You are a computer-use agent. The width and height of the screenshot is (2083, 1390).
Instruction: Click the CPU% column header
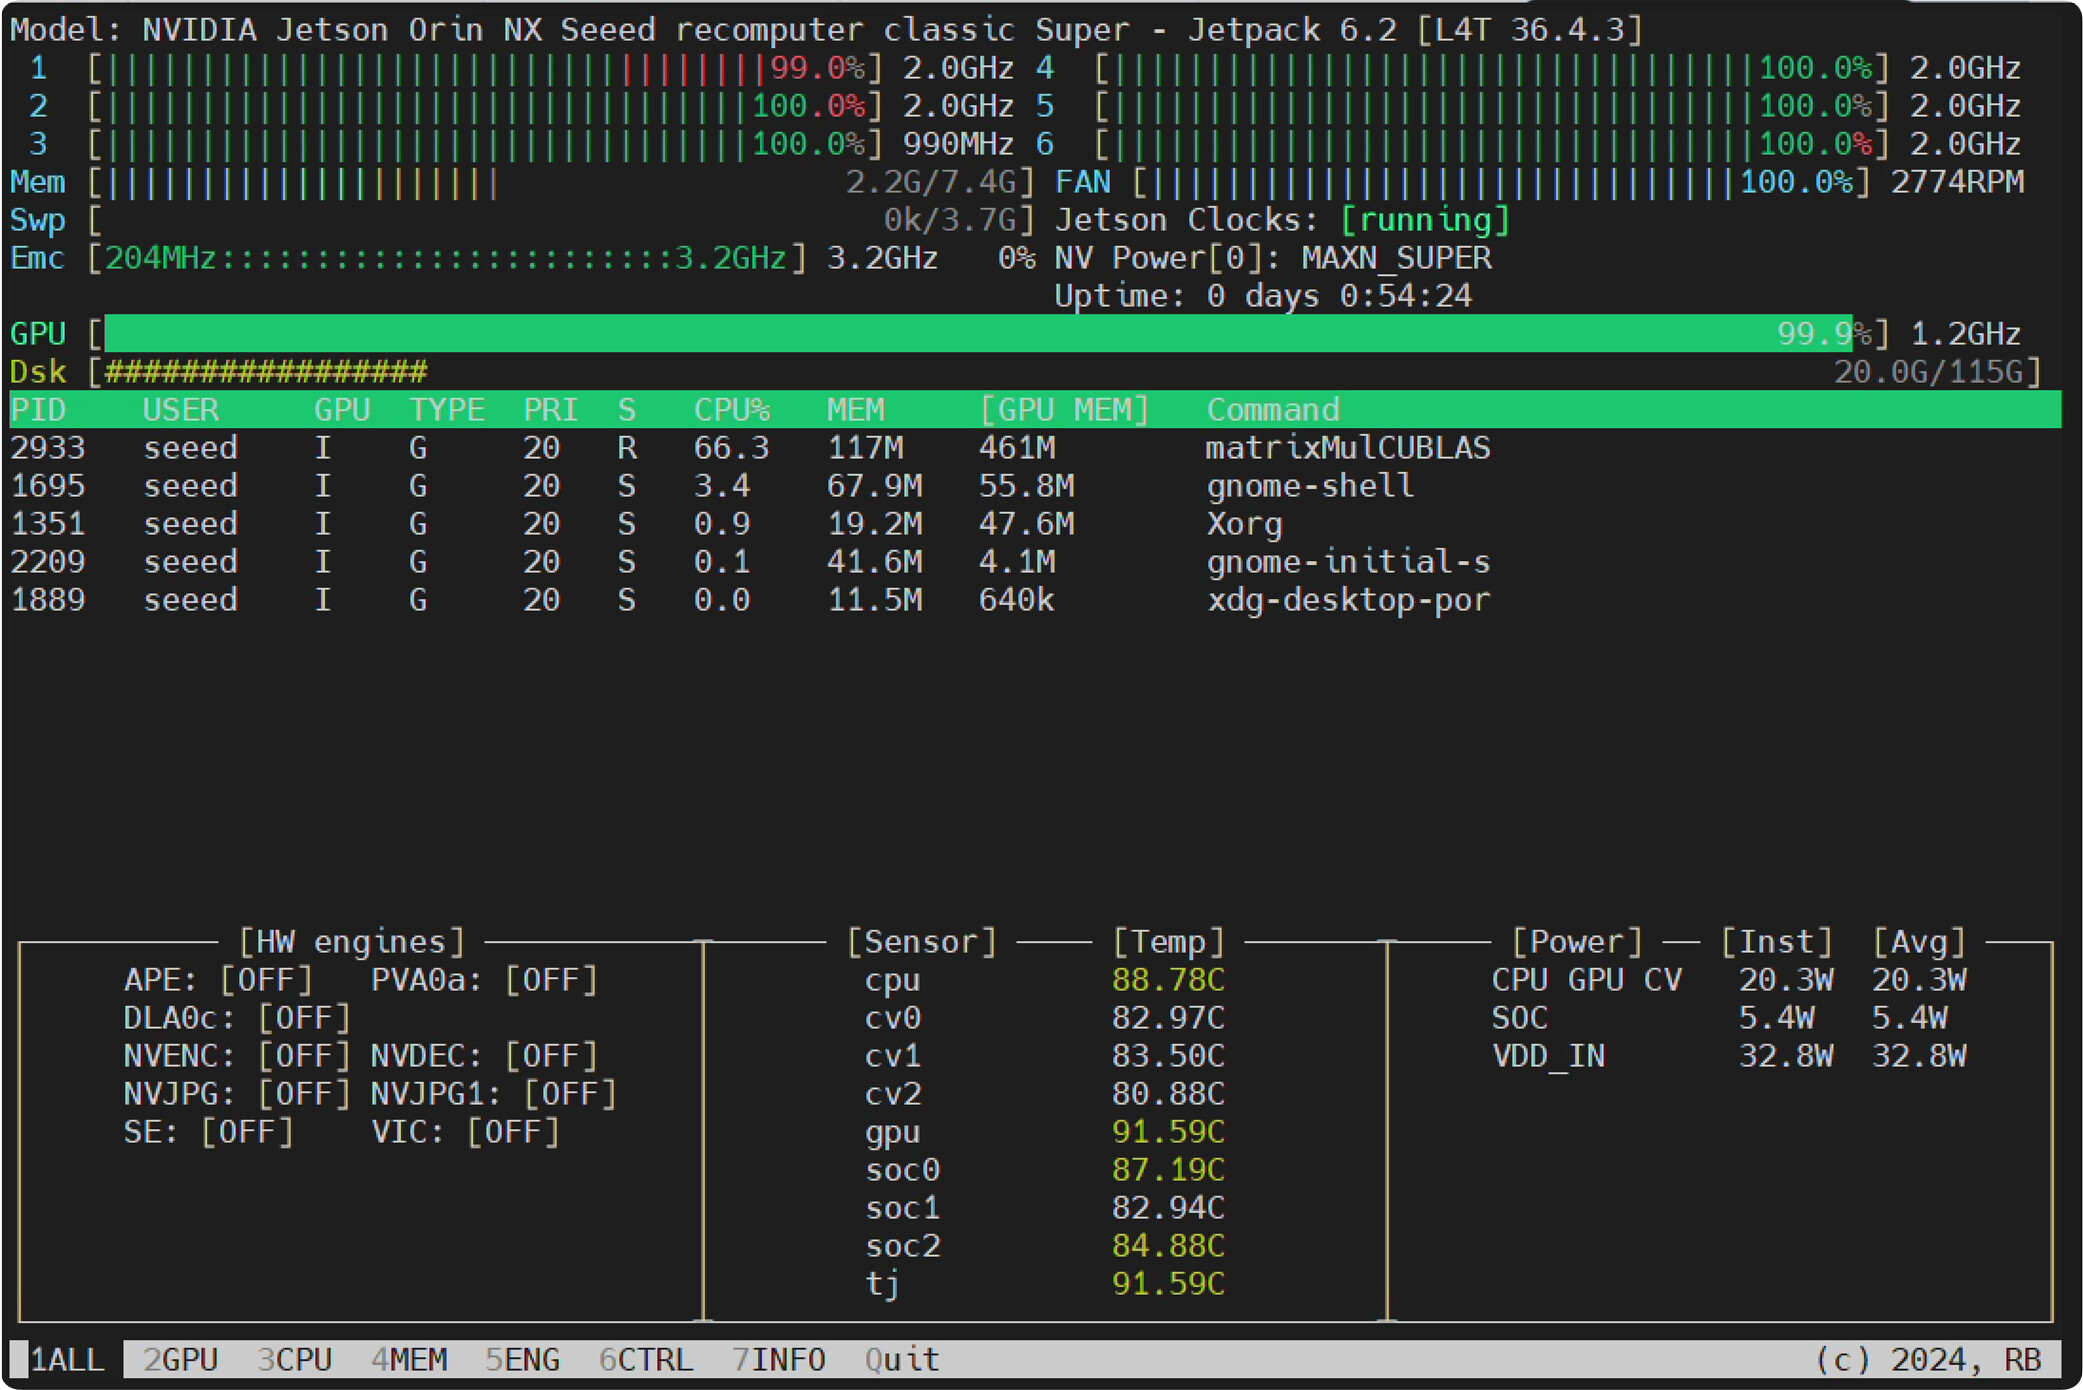(x=732, y=410)
